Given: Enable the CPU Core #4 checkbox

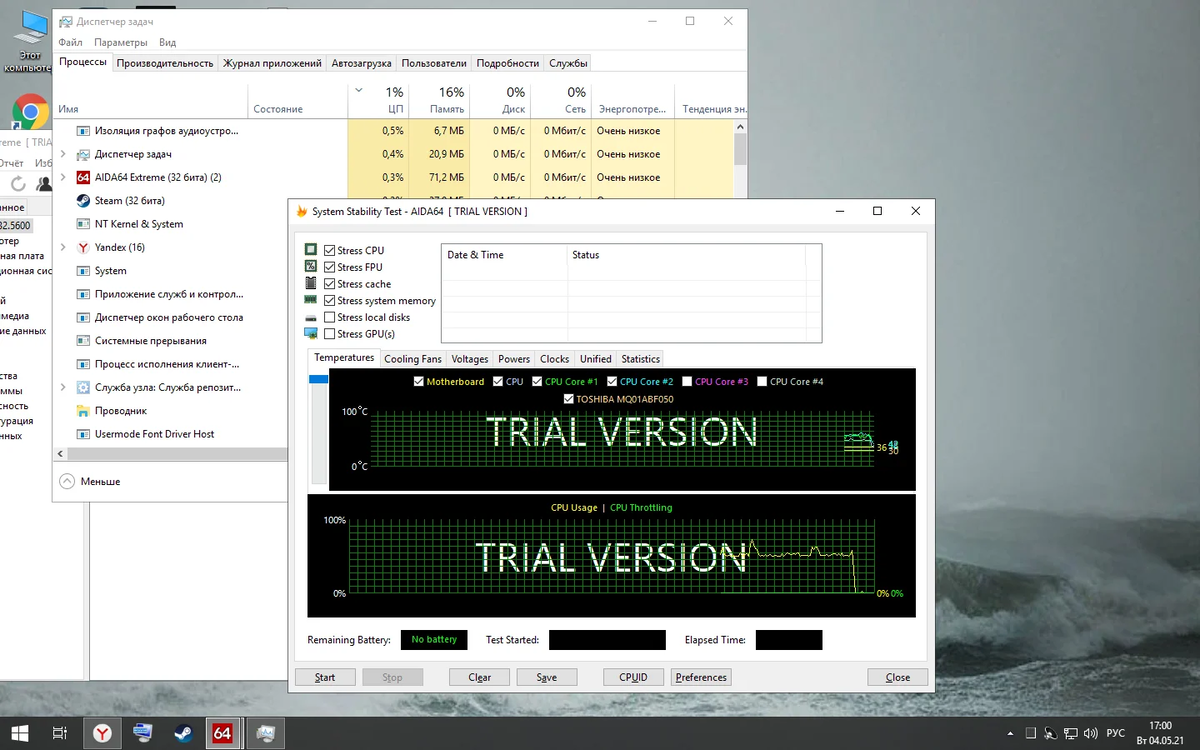Looking at the screenshot, I should point(762,382).
